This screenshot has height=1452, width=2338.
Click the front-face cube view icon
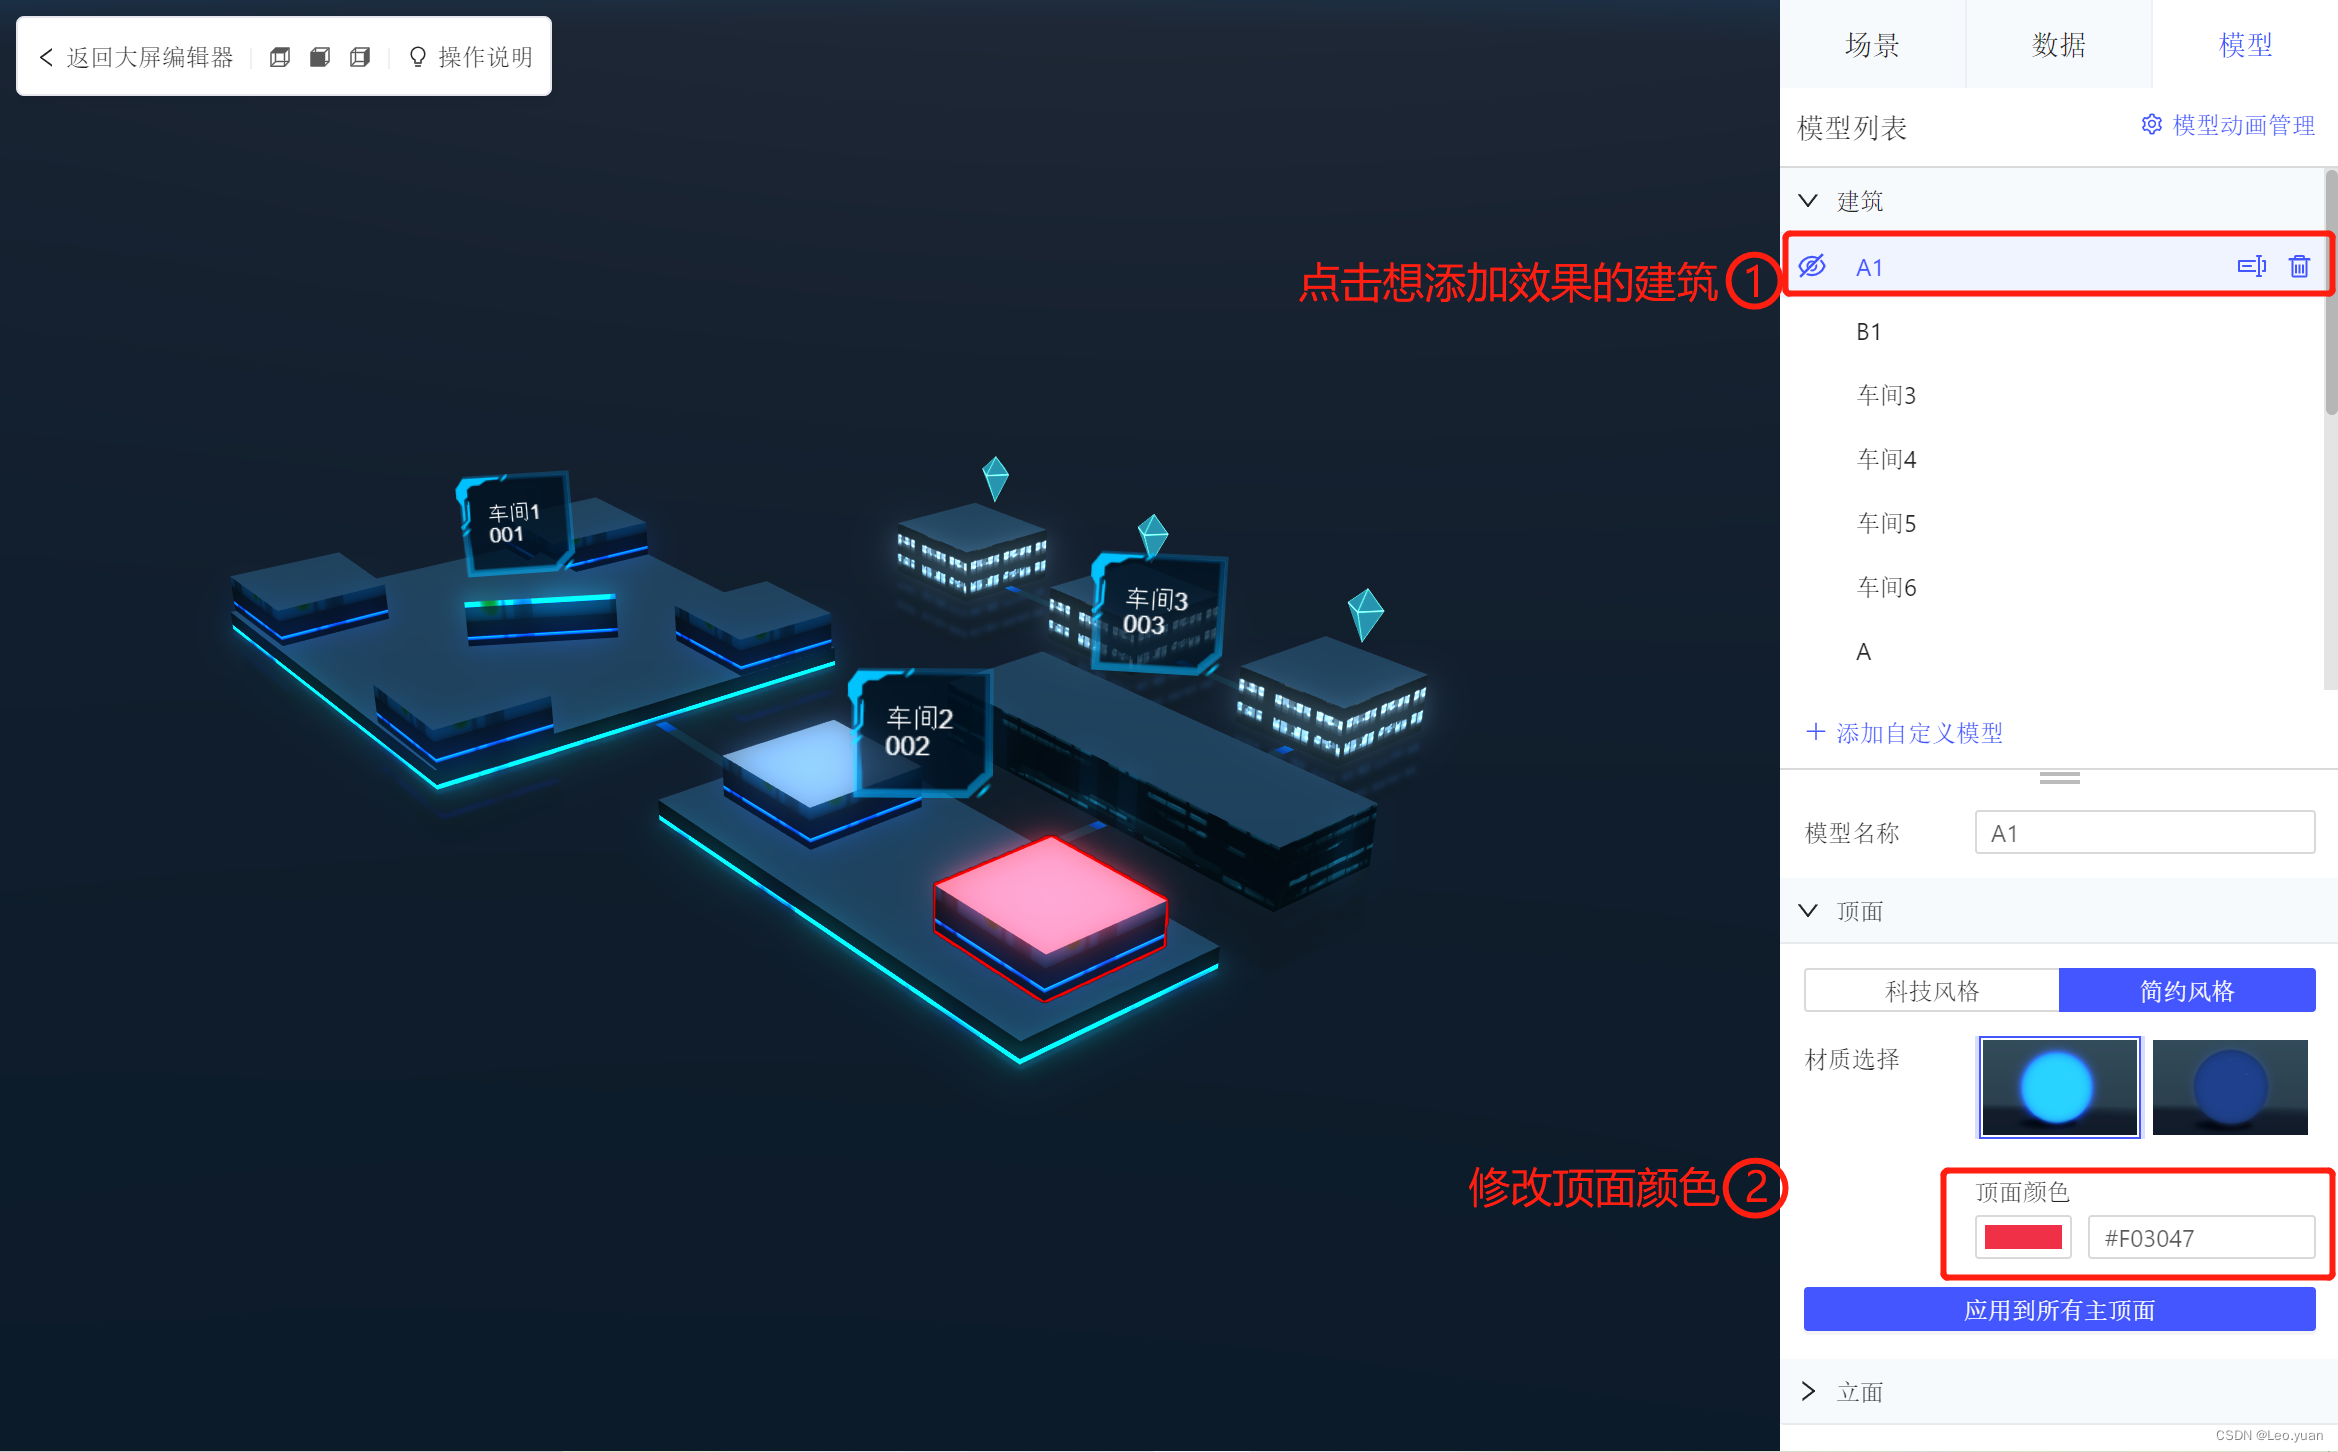coord(320,57)
